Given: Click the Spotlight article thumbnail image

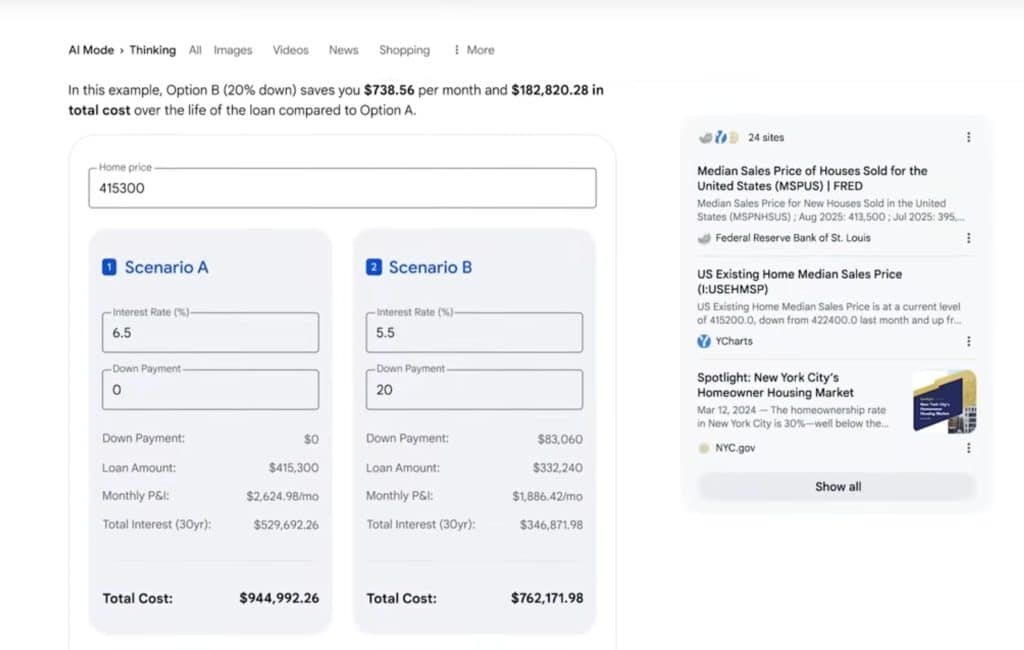Looking at the screenshot, I should [944, 403].
